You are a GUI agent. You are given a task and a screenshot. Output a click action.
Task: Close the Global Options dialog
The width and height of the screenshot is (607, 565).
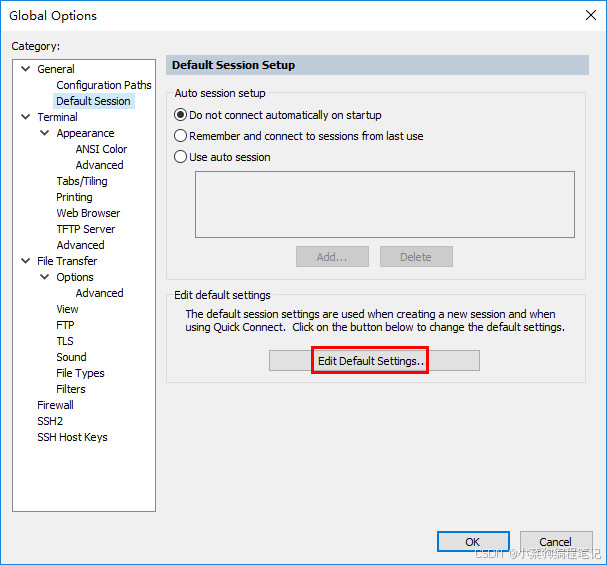click(591, 15)
